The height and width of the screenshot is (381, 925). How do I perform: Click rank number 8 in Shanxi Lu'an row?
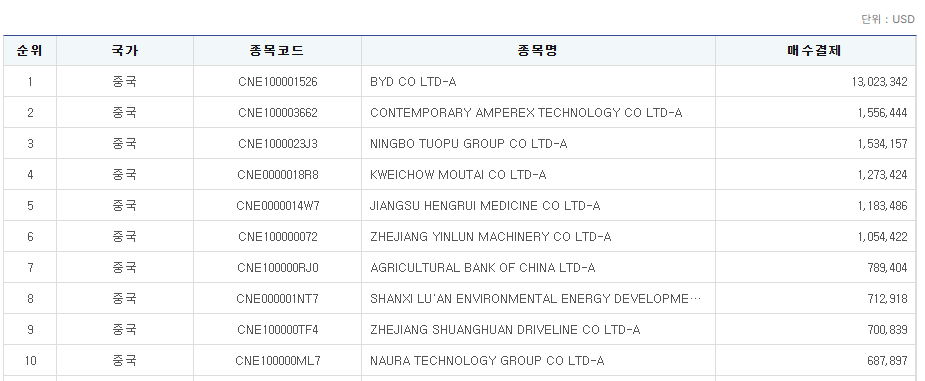pyautogui.click(x=30, y=299)
